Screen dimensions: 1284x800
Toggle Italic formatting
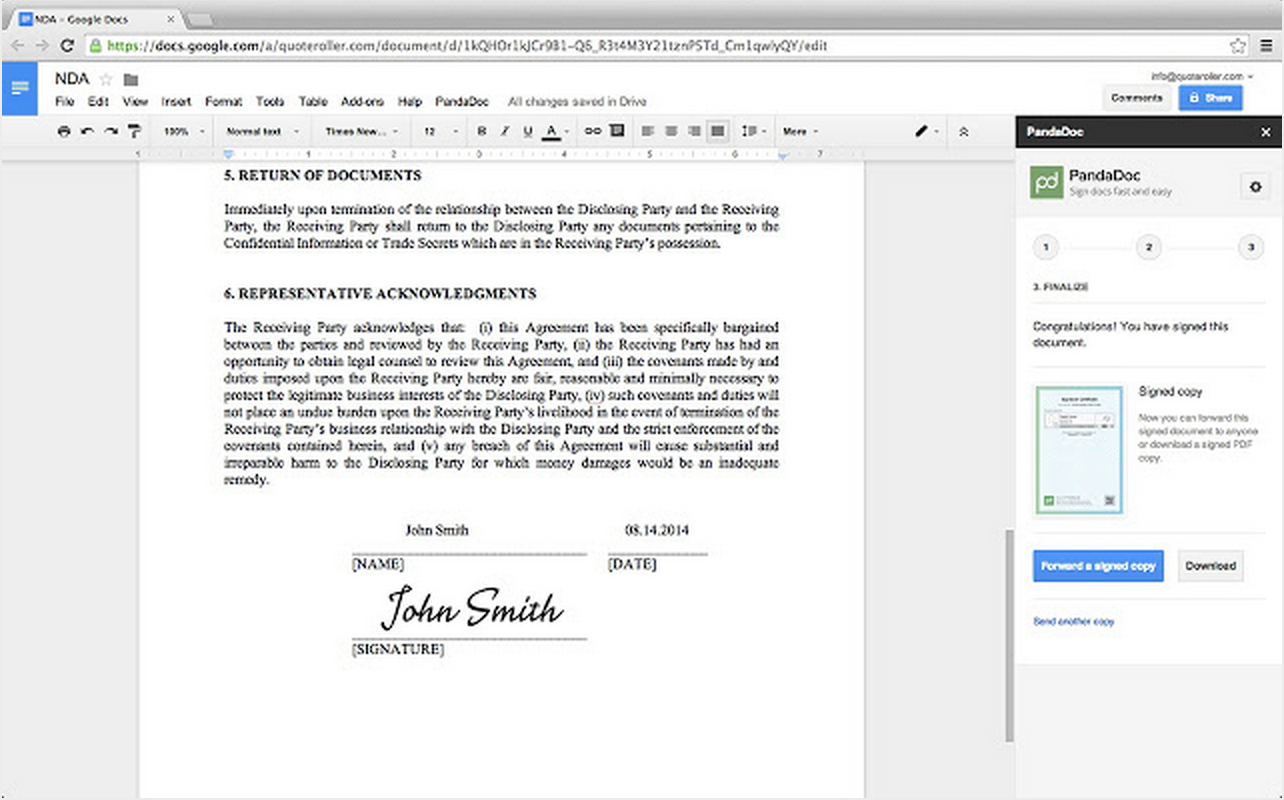pos(505,131)
